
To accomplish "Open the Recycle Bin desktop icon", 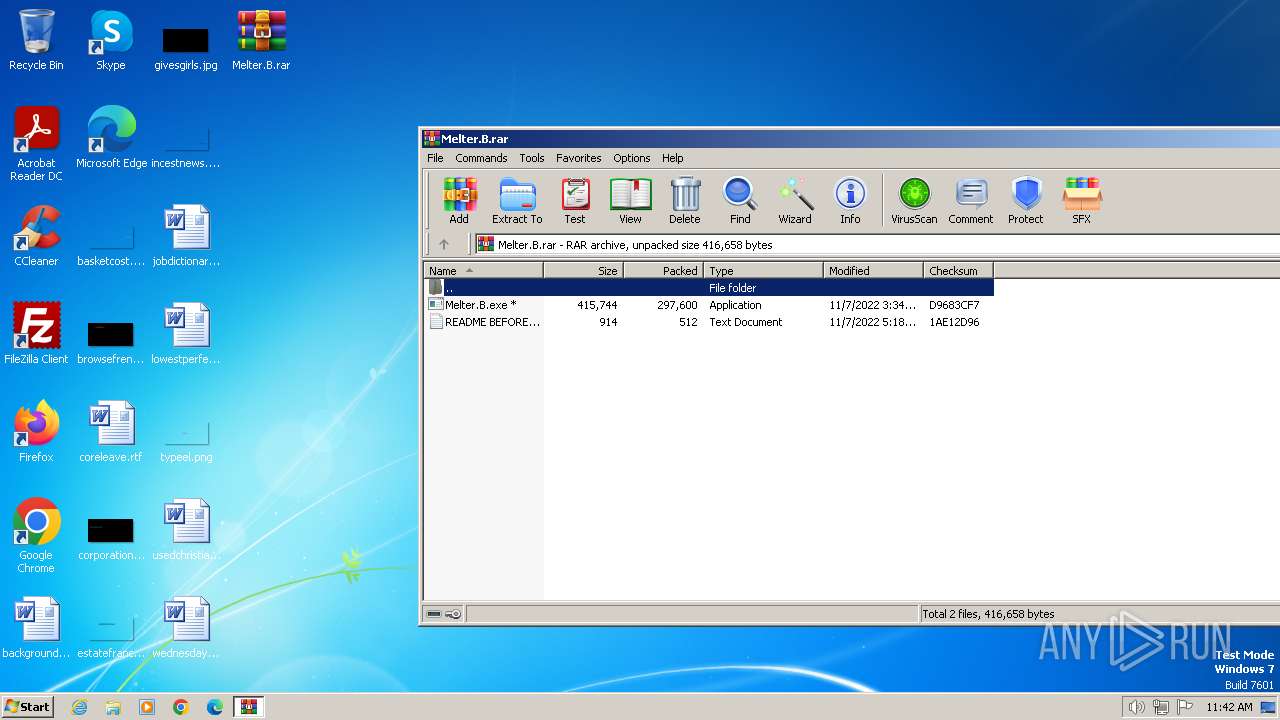I will point(36,41).
